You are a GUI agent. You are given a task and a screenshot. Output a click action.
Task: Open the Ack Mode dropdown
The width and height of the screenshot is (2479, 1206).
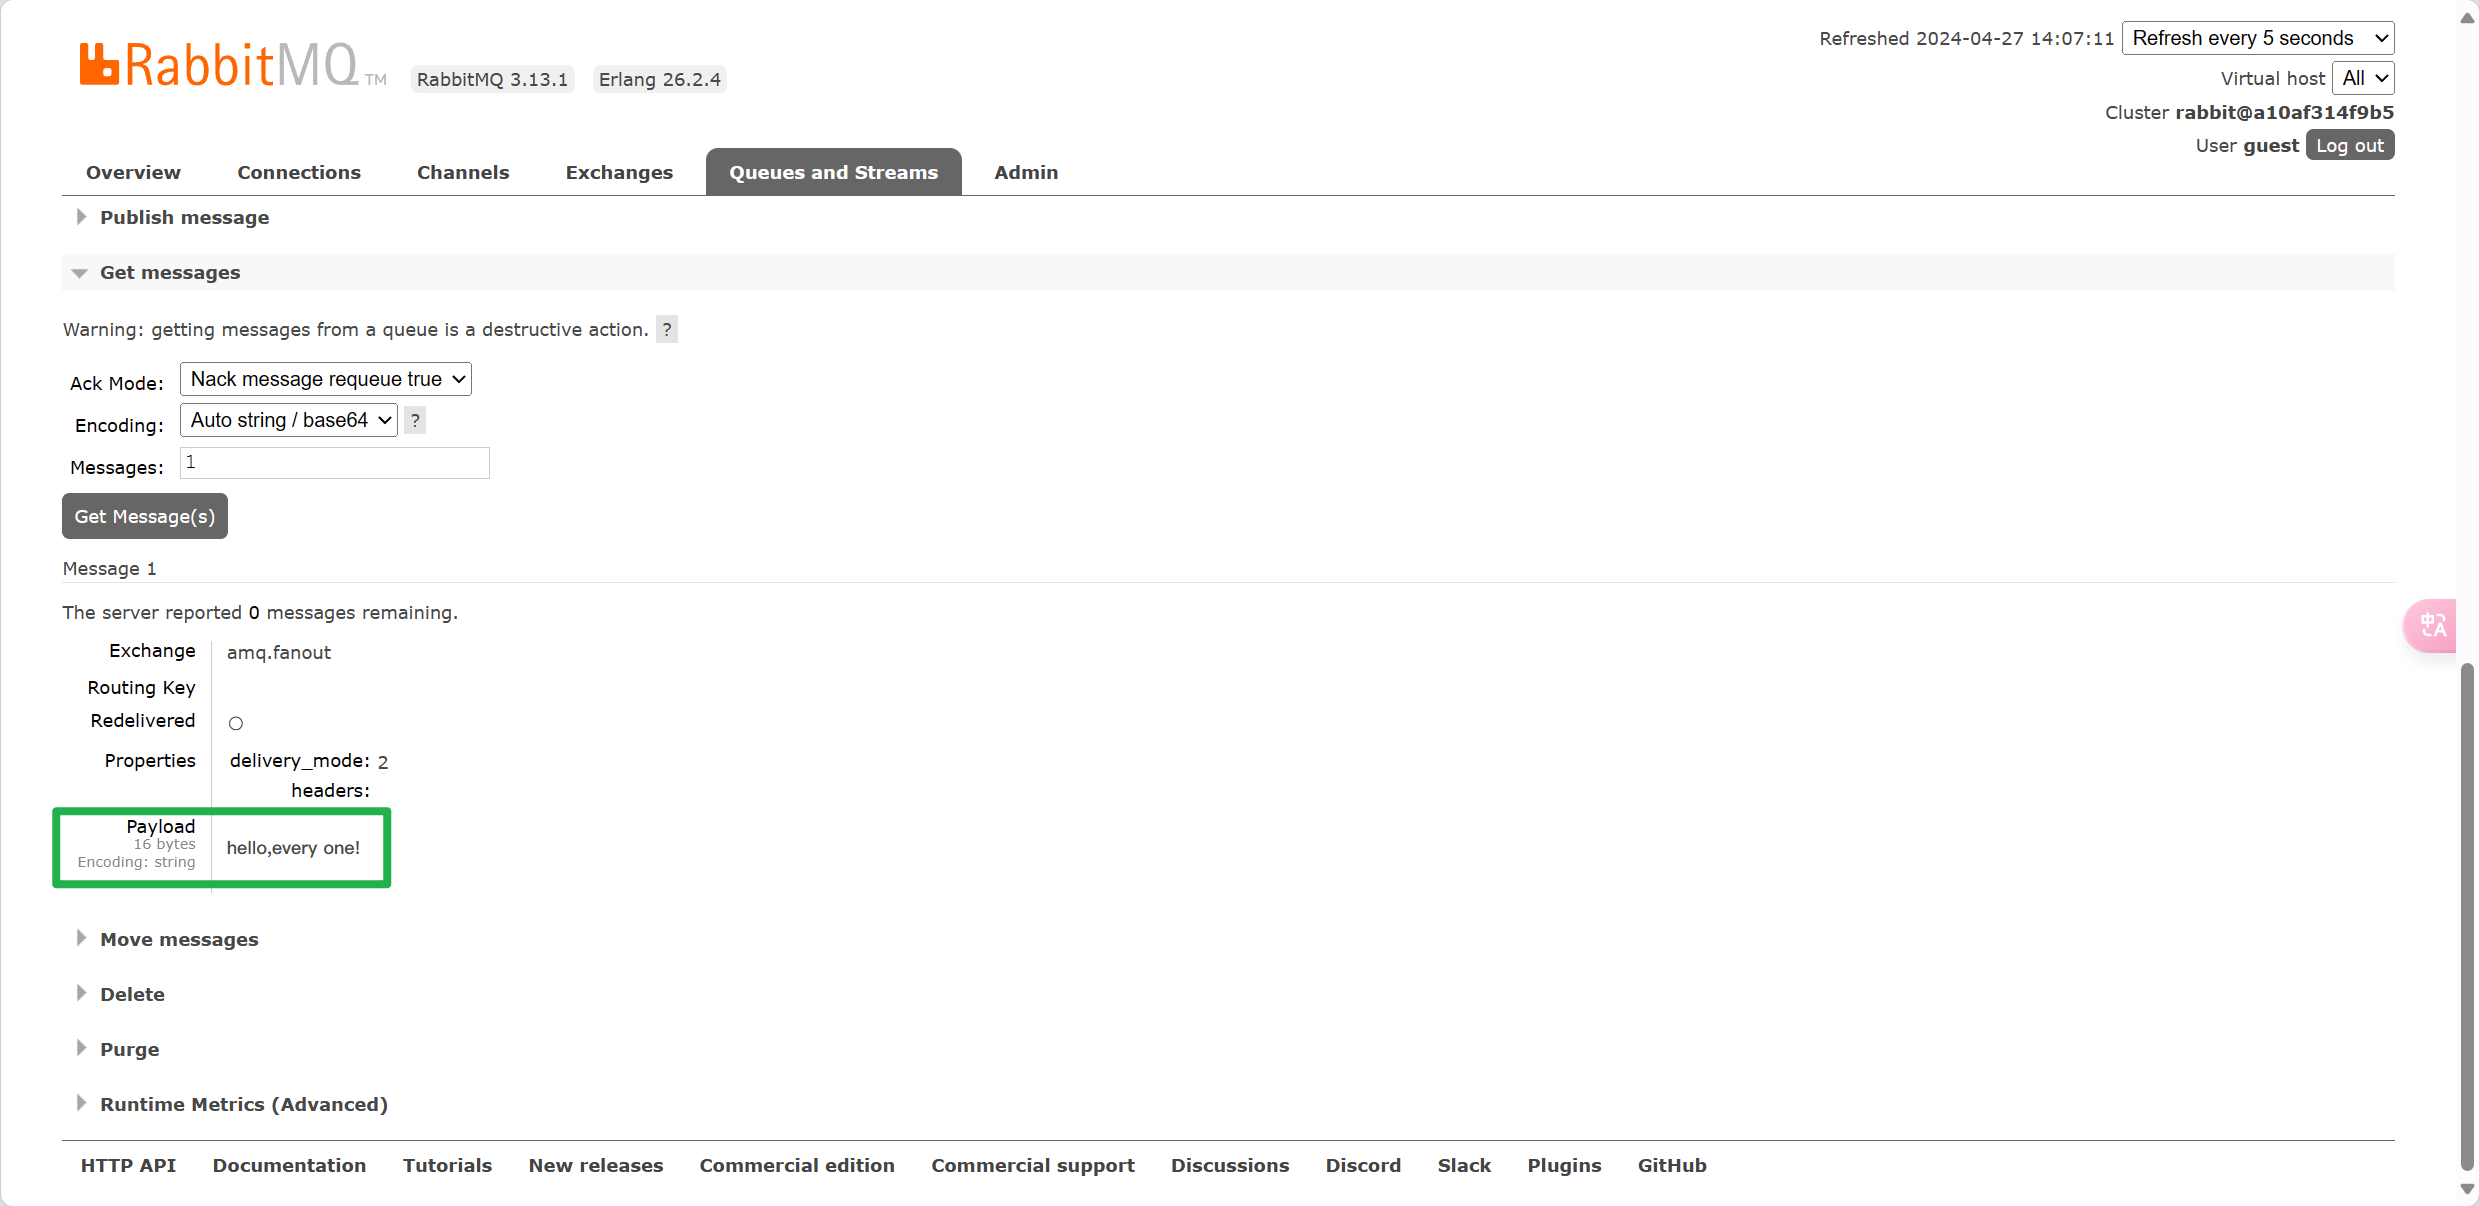(326, 379)
